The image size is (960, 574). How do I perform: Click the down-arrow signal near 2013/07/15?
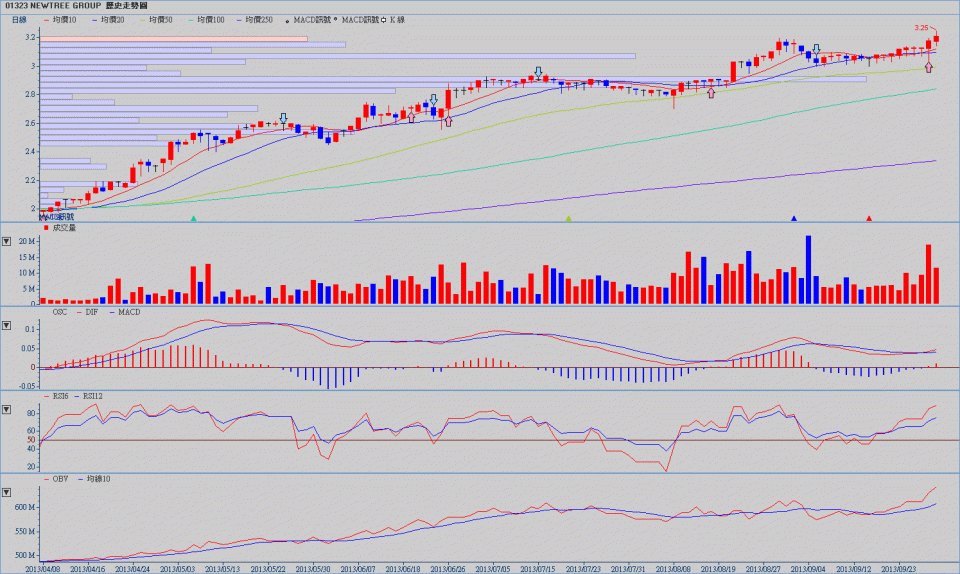539,73
